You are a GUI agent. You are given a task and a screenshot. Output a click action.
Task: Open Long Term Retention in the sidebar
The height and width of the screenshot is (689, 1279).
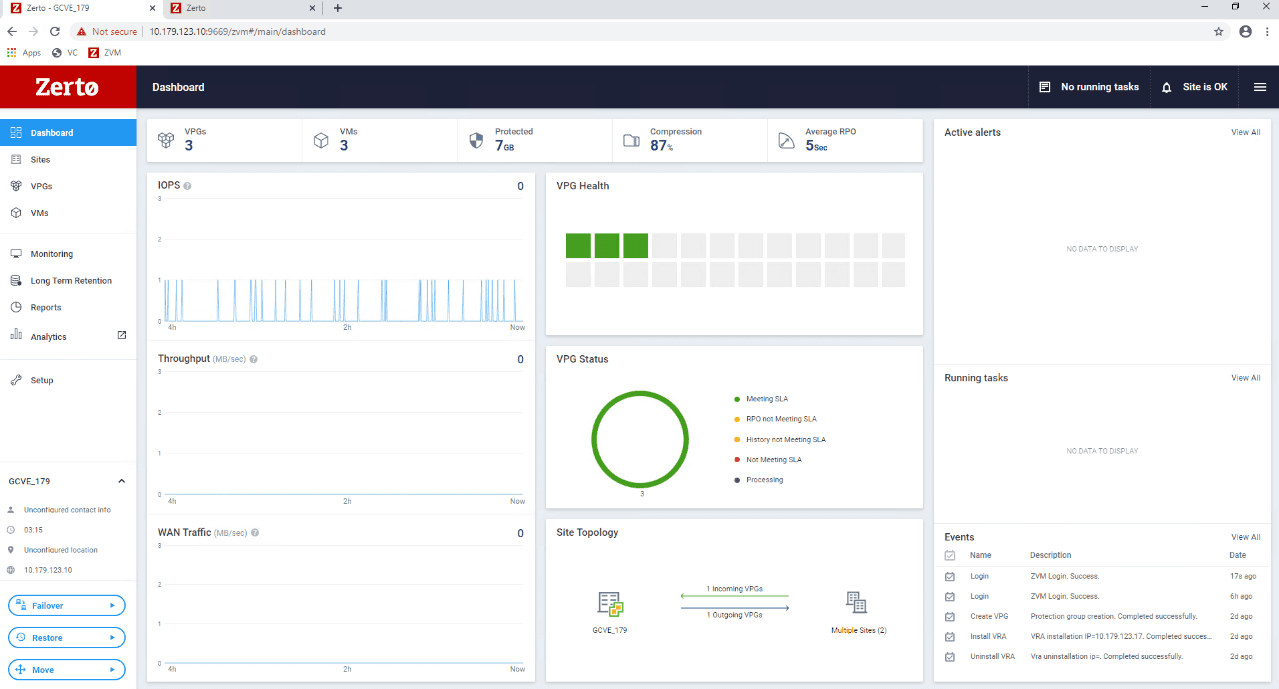pos(70,281)
